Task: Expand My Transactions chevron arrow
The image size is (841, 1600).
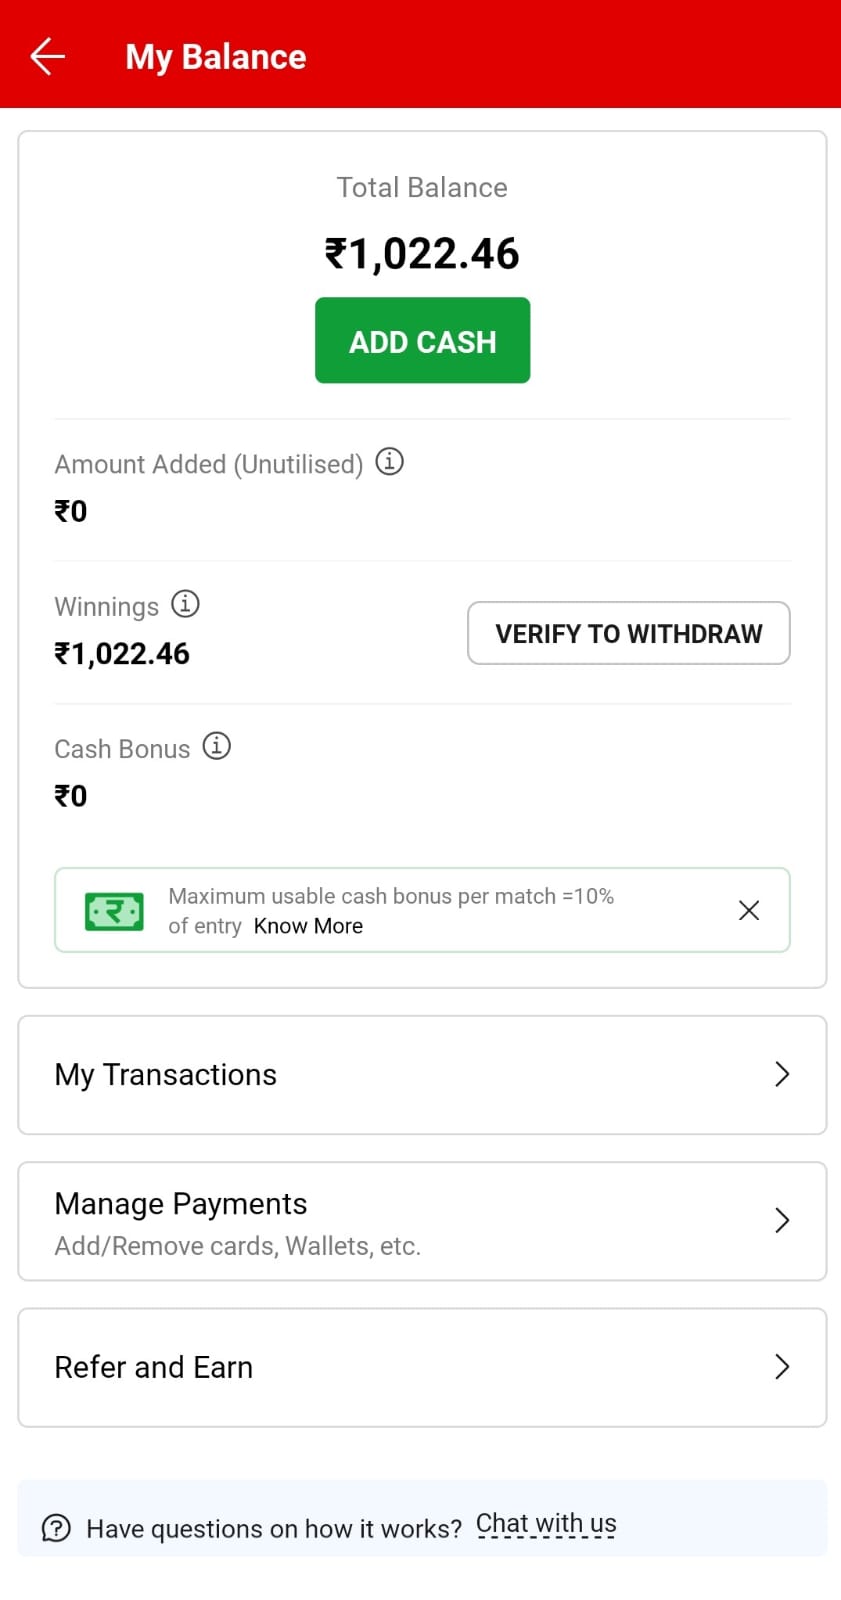Action: (782, 1074)
